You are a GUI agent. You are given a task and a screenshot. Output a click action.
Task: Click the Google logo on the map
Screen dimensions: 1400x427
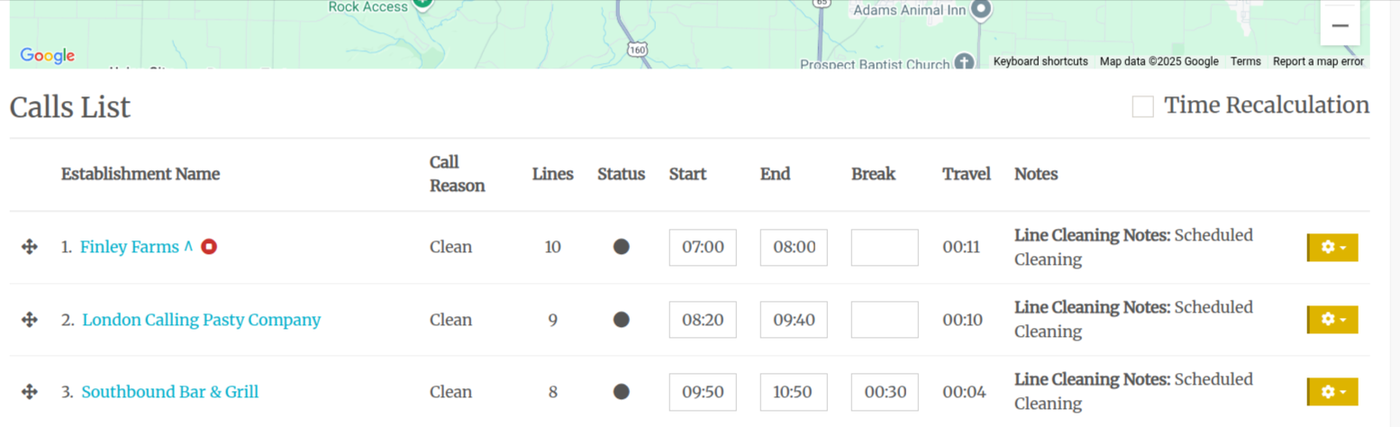tap(47, 56)
